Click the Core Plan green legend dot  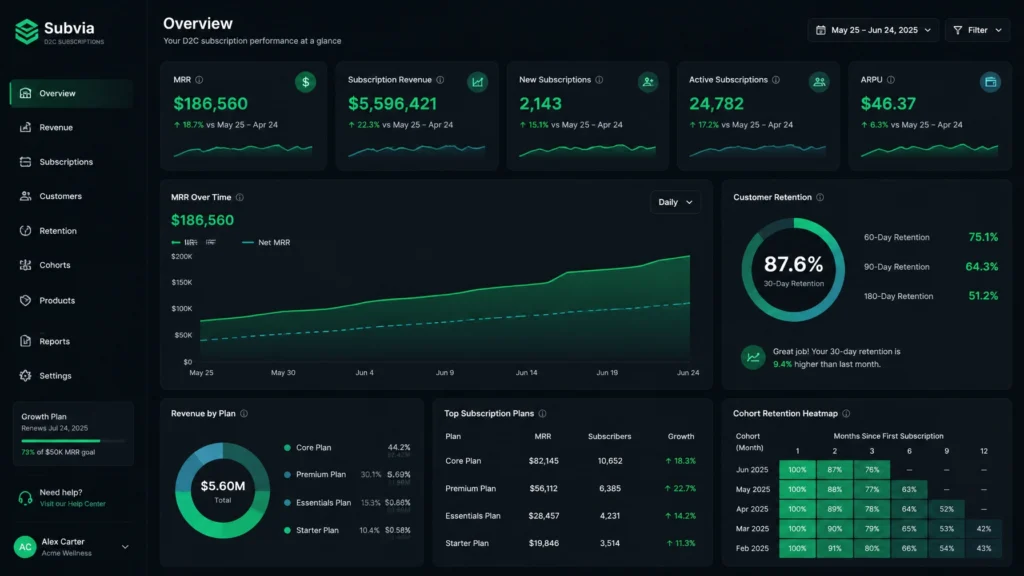click(287, 448)
